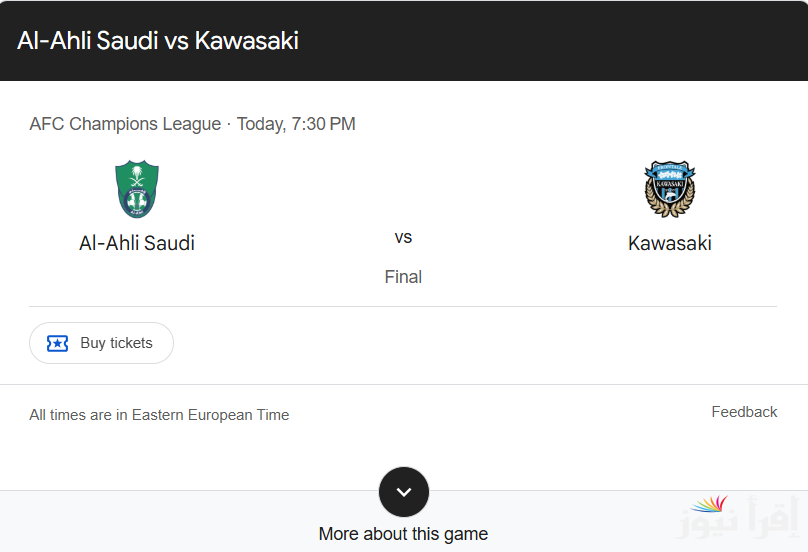The image size is (808, 552).
Task: Open More about this game
Action: (x=403, y=534)
